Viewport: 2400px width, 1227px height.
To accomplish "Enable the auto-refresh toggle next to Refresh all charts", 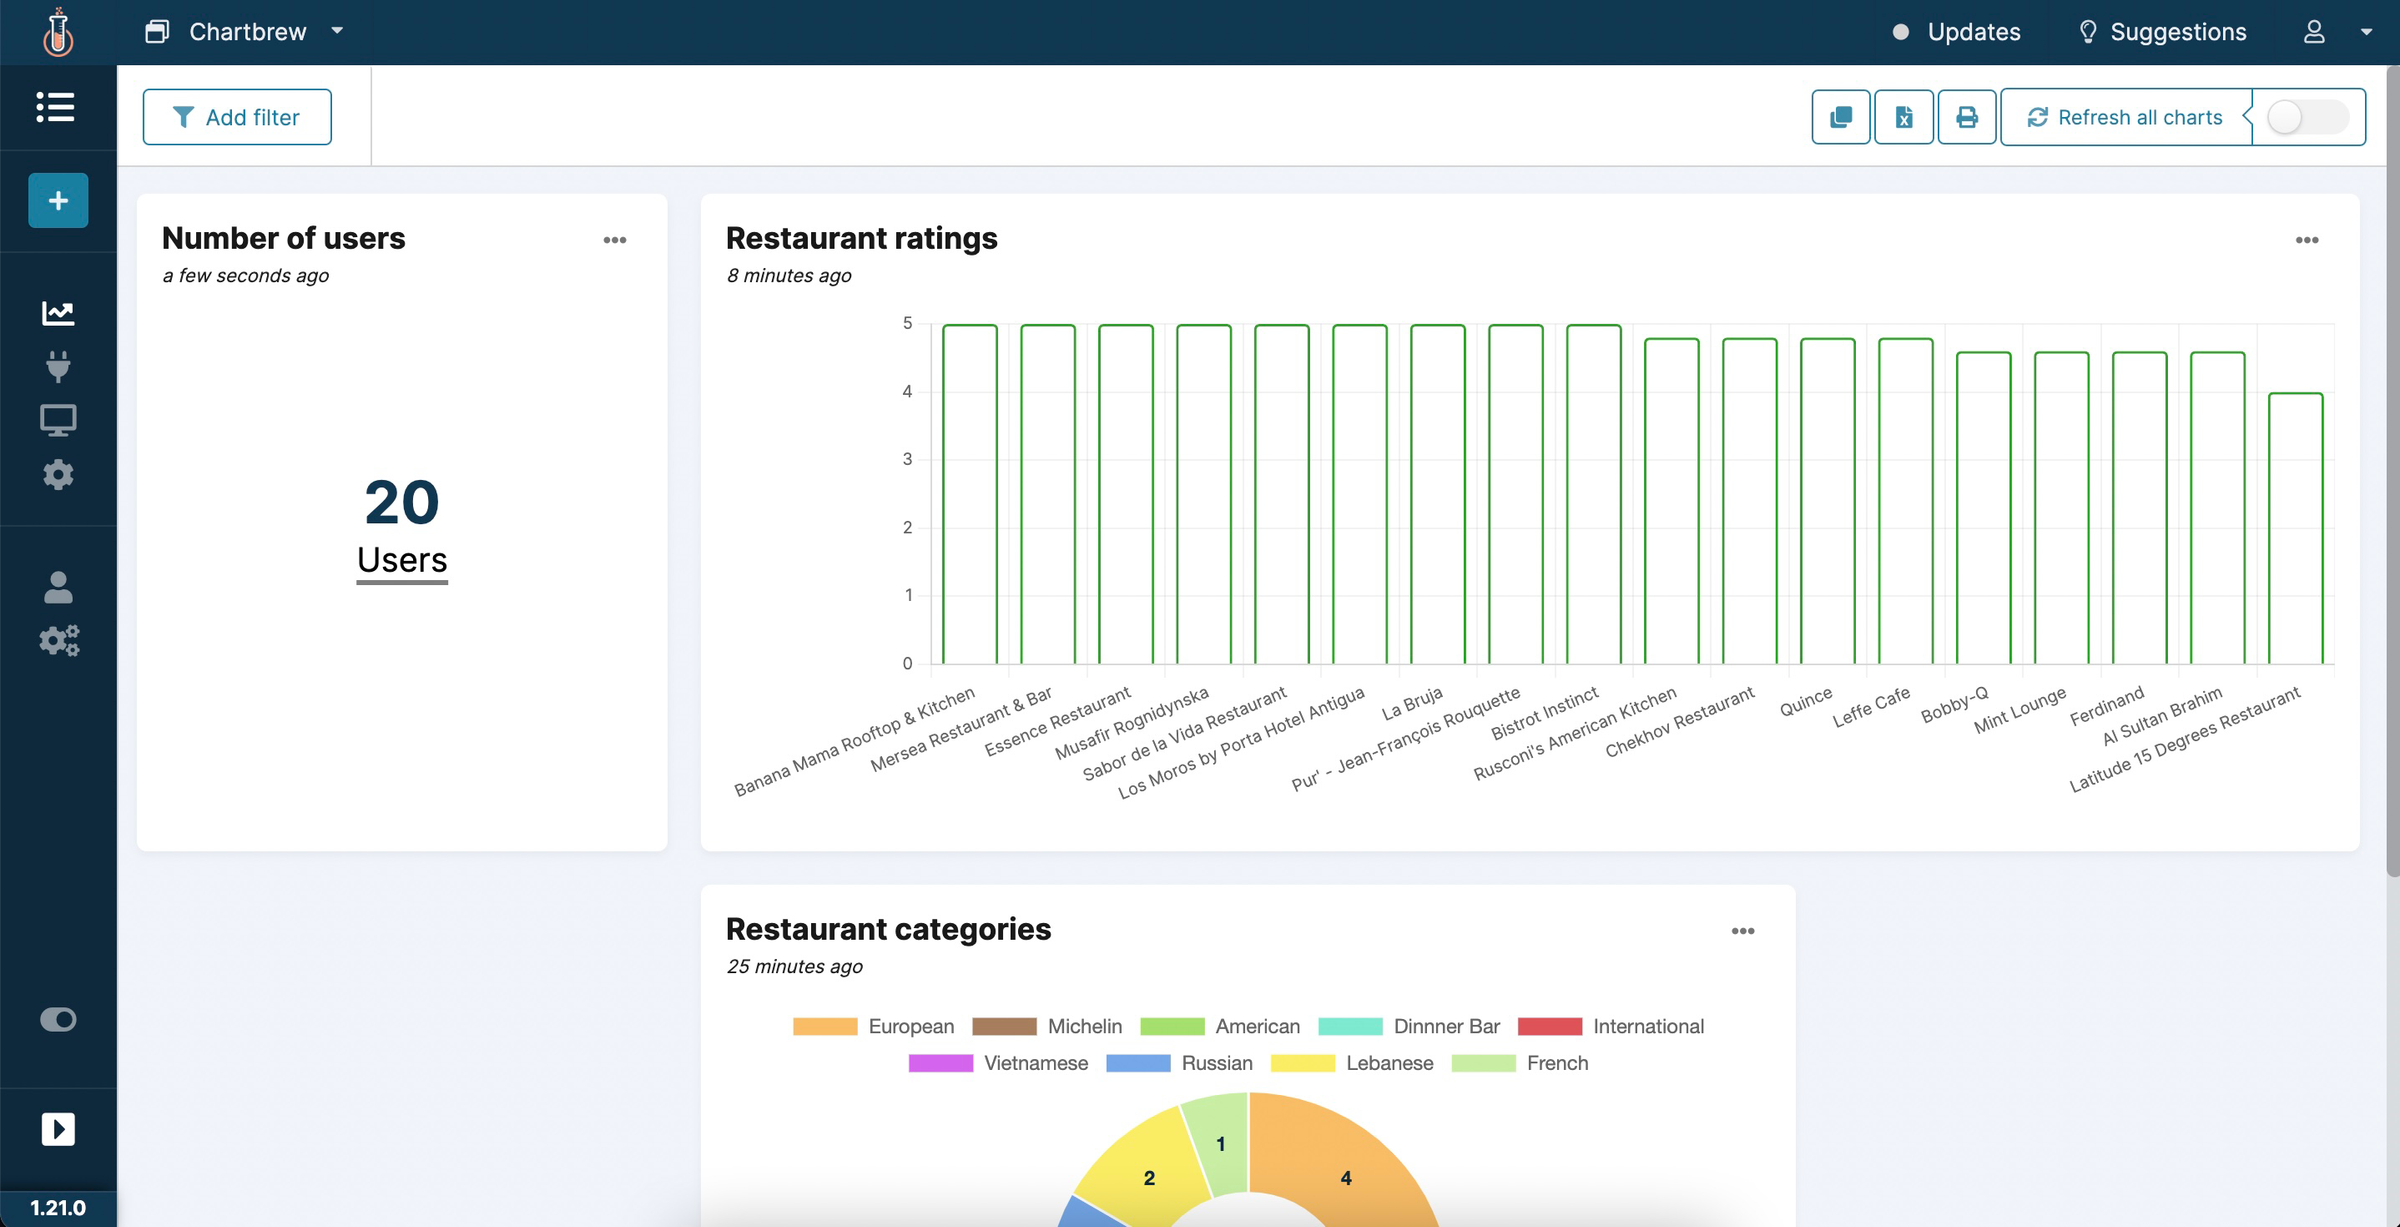I will (x=2306, y=117).
